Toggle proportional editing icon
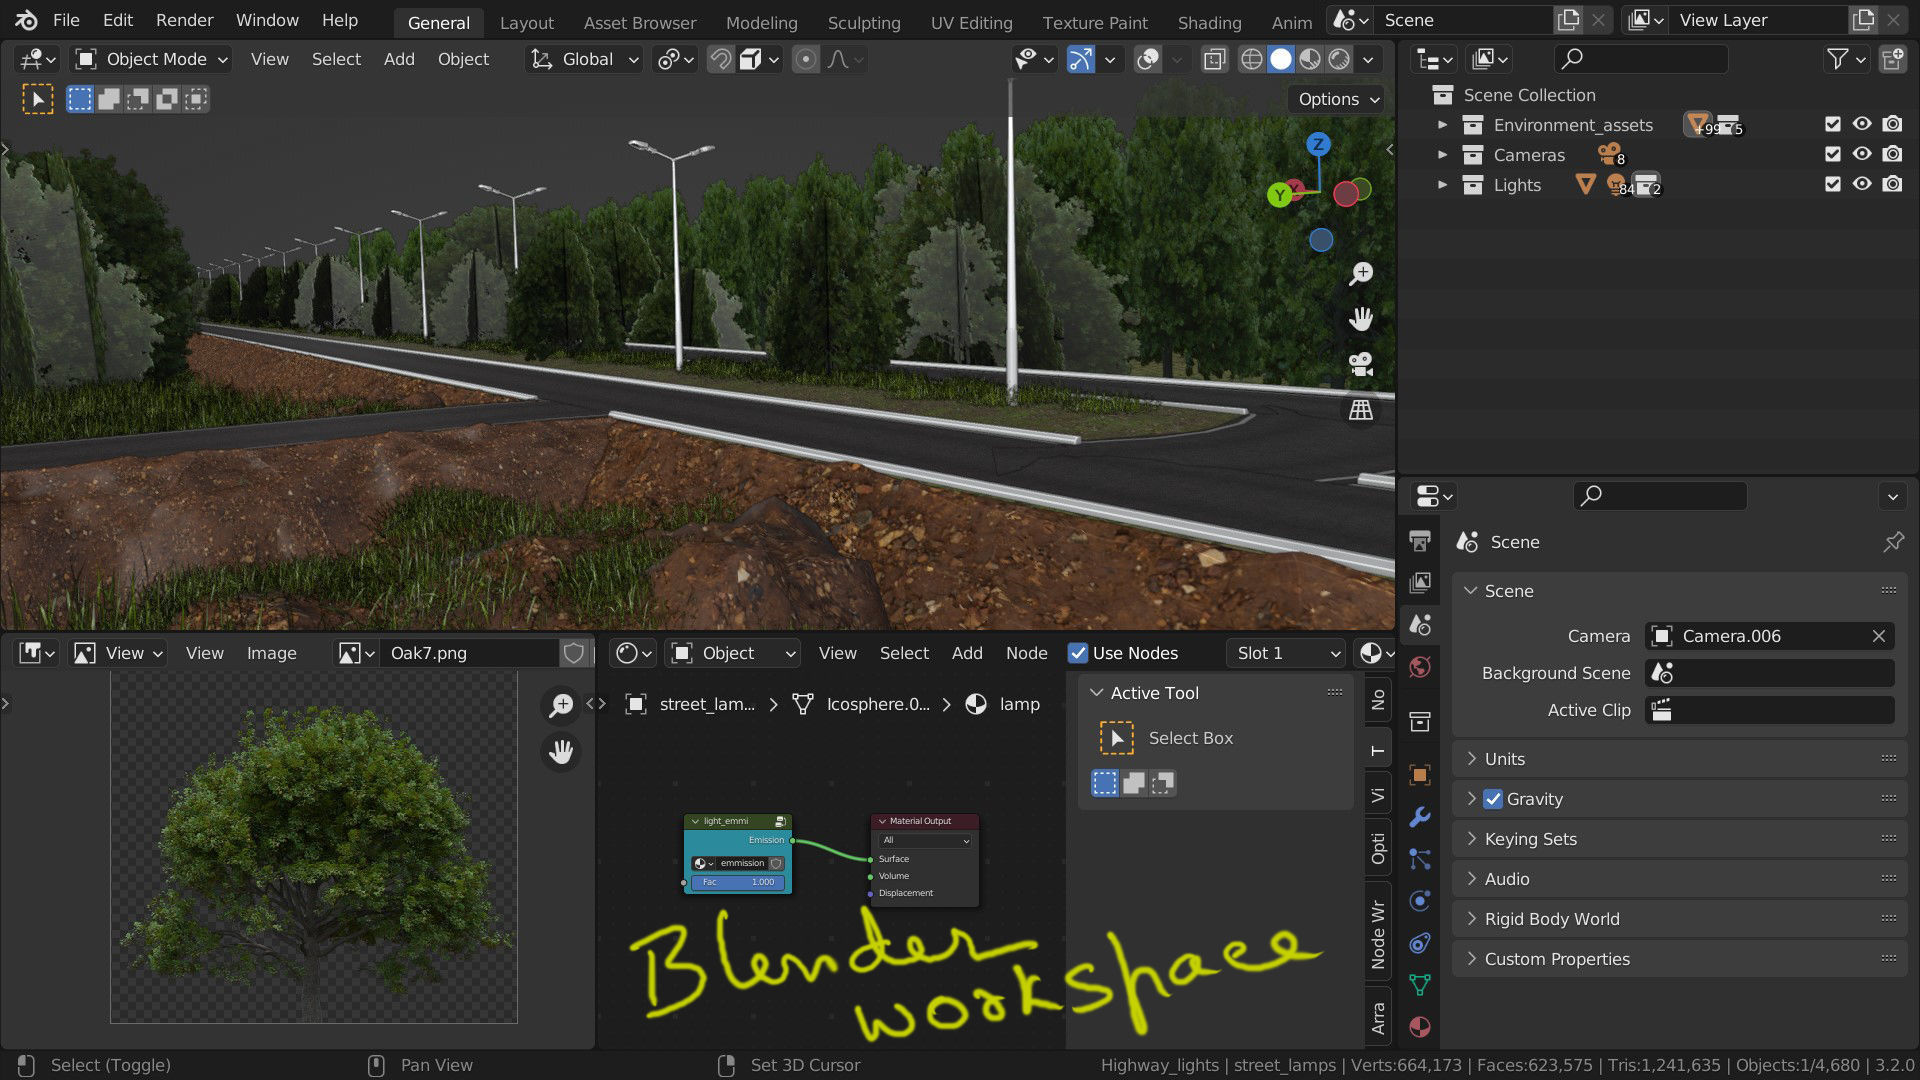 tap(806, 60)
